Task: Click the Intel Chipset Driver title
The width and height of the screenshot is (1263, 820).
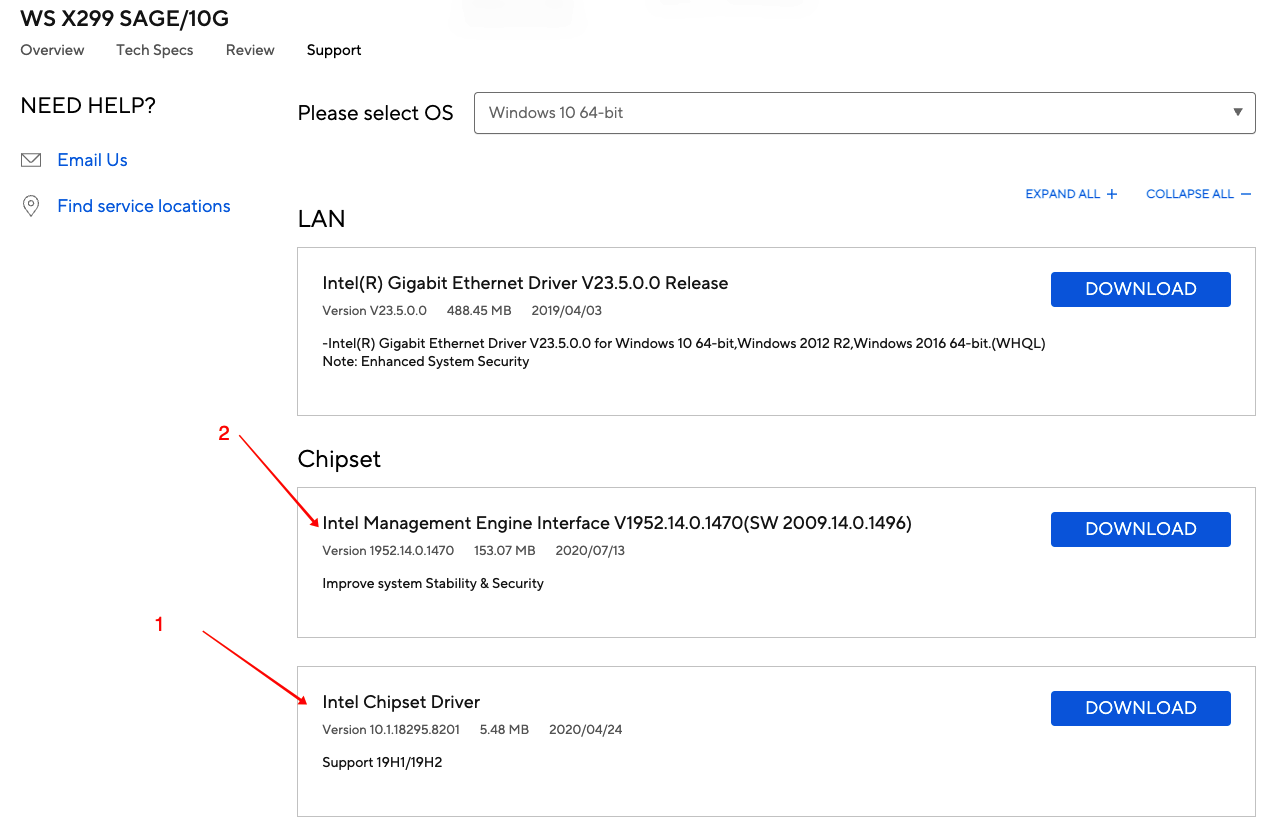Action: (401, 702)
